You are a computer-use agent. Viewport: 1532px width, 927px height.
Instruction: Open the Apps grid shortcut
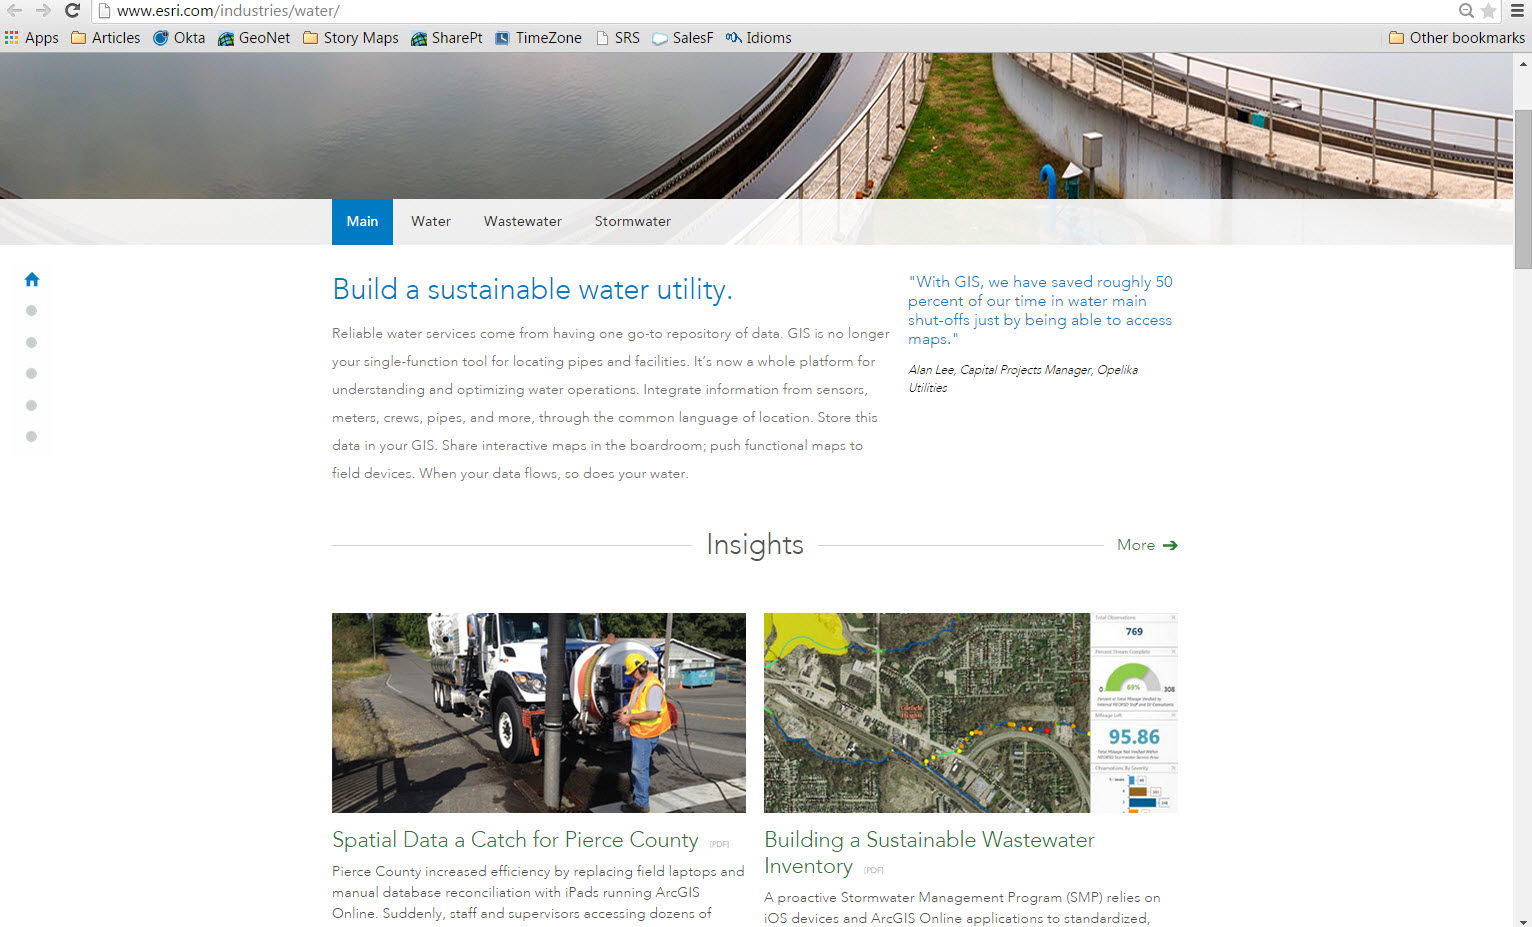(x=31, y=38)
